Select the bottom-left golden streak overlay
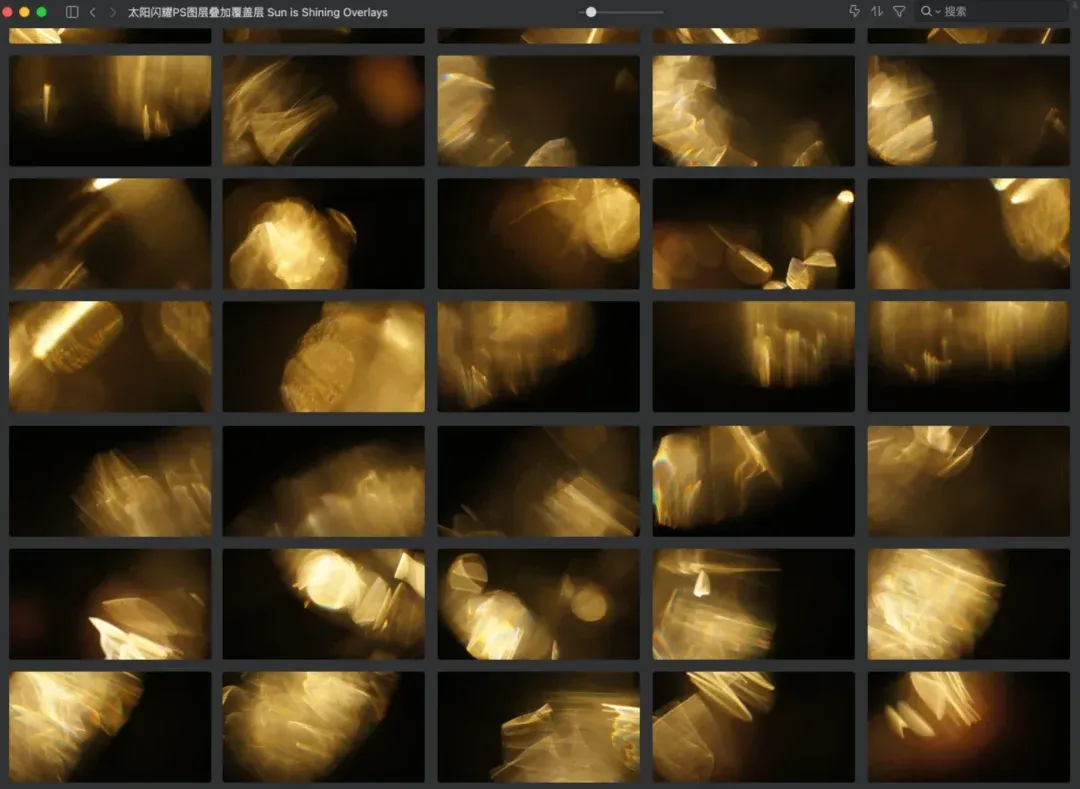 110,727
